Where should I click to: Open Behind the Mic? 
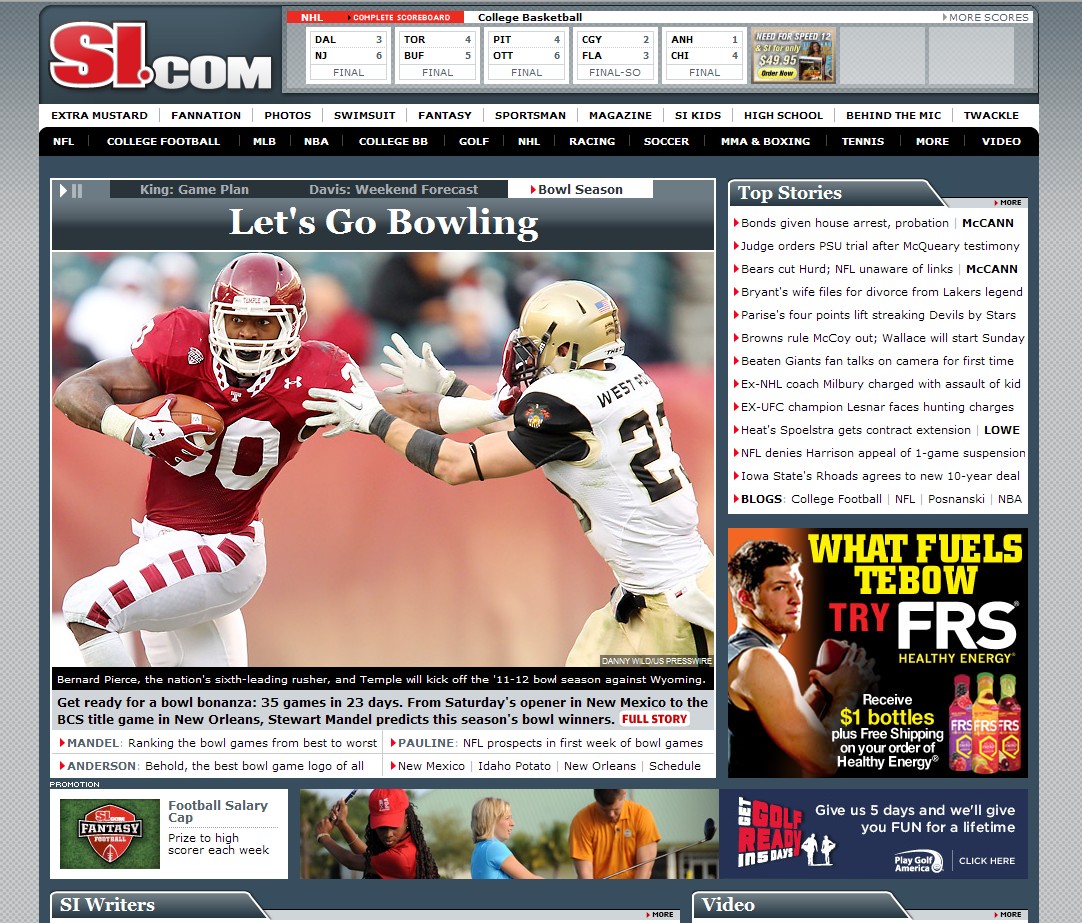[x=894, y=115]
